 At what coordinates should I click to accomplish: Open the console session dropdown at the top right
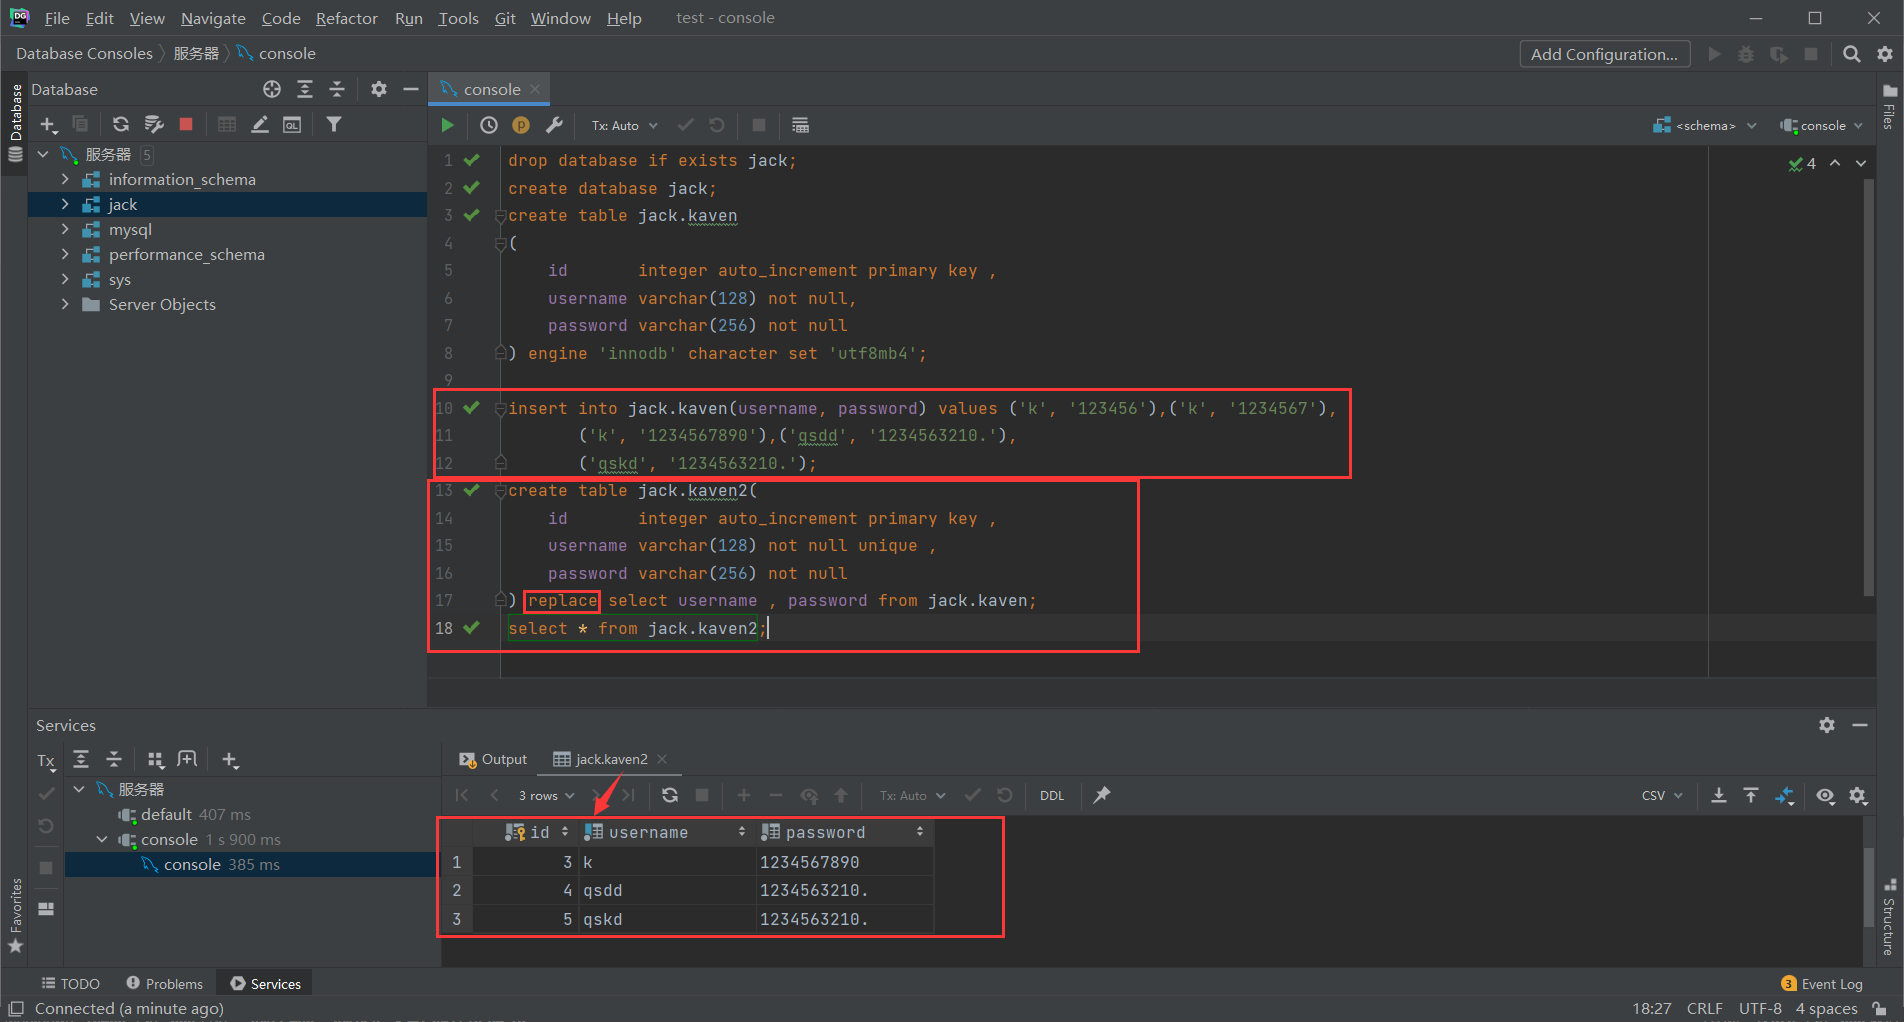click(x=1822, y=125)
